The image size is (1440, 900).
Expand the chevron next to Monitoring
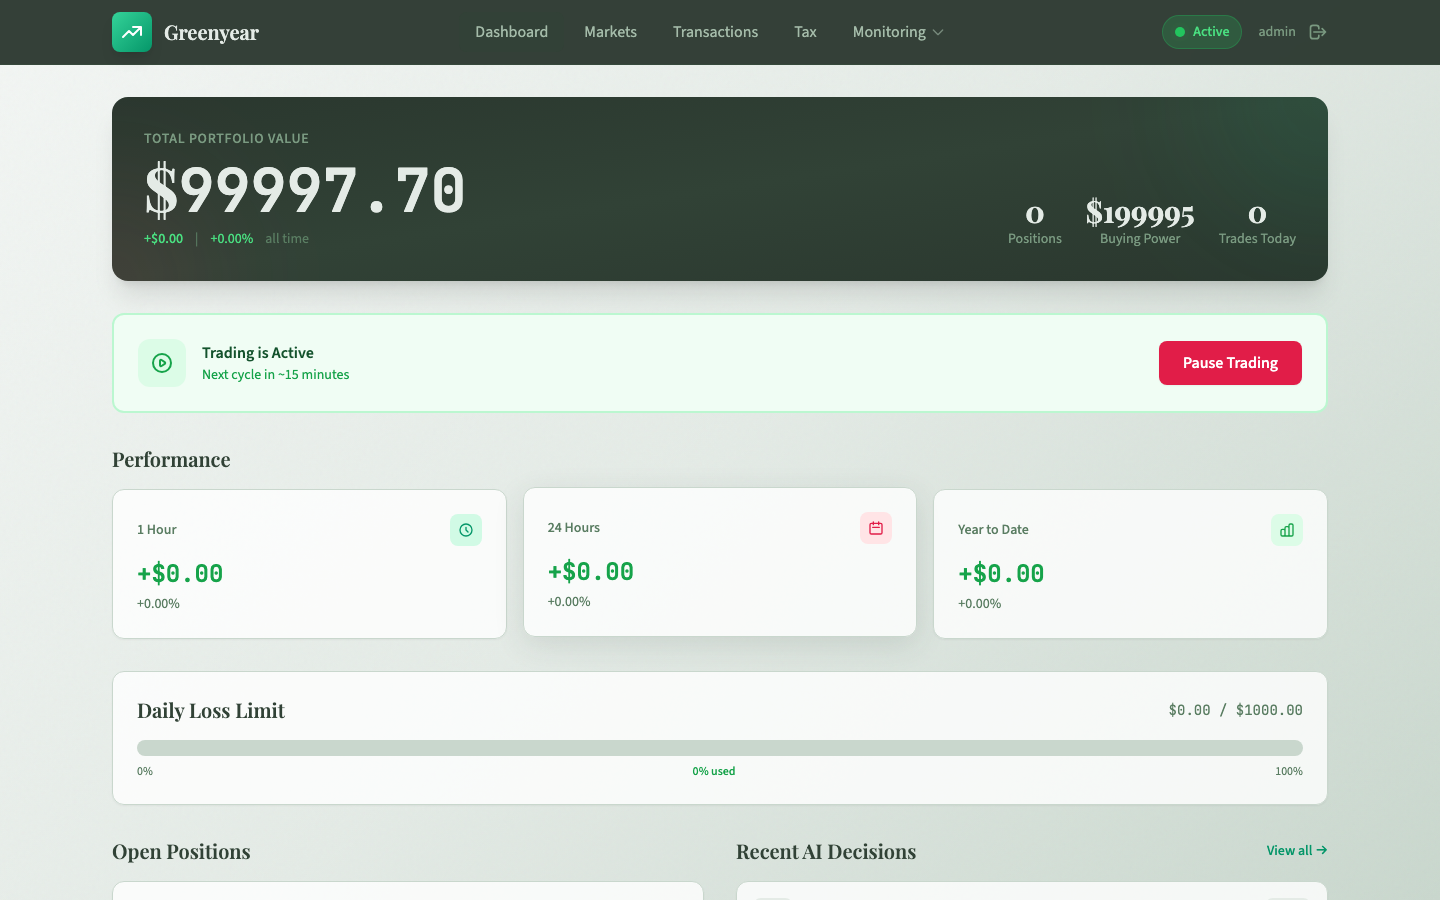pos(936,32)
